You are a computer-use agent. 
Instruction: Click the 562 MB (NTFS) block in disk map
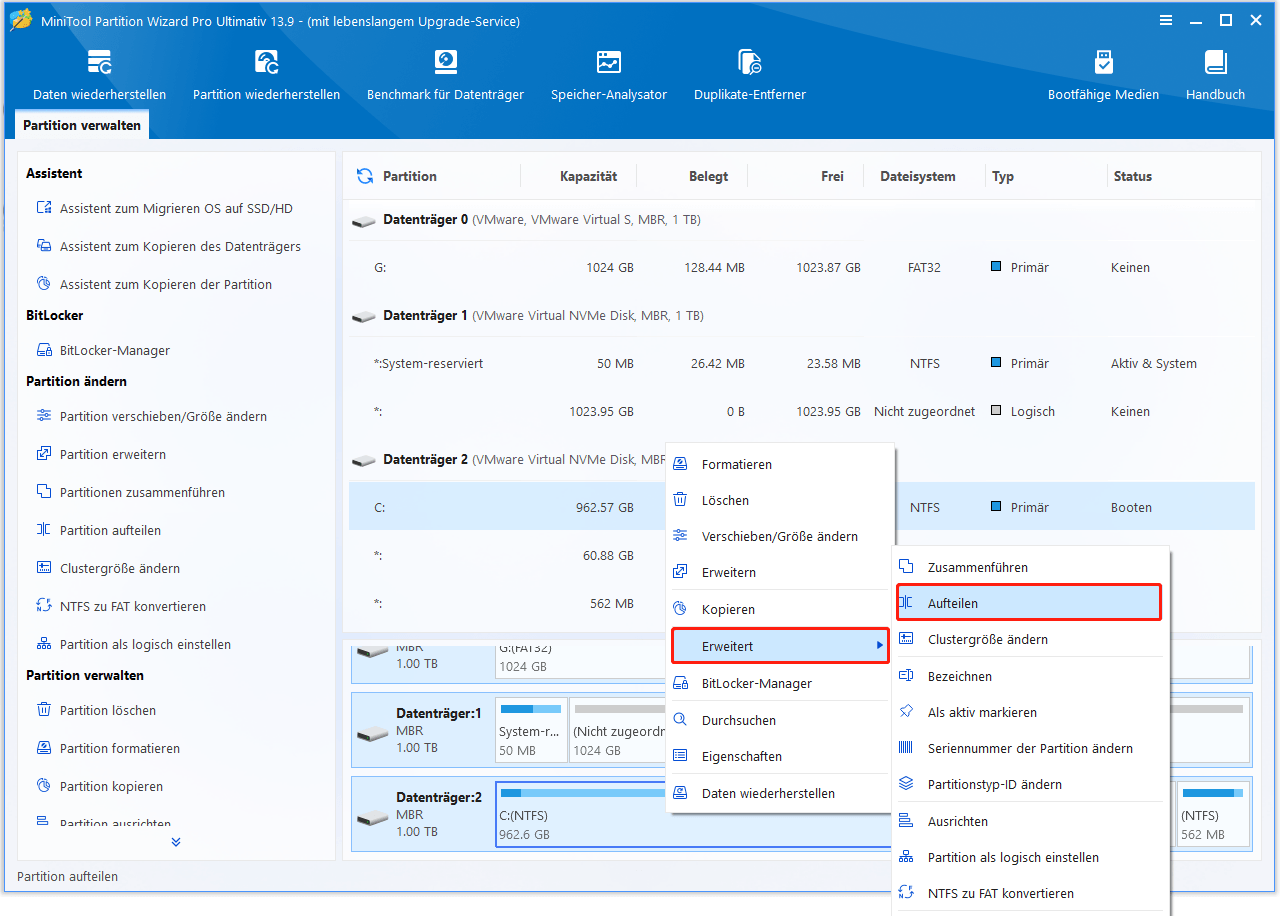tap(1214, 815)
